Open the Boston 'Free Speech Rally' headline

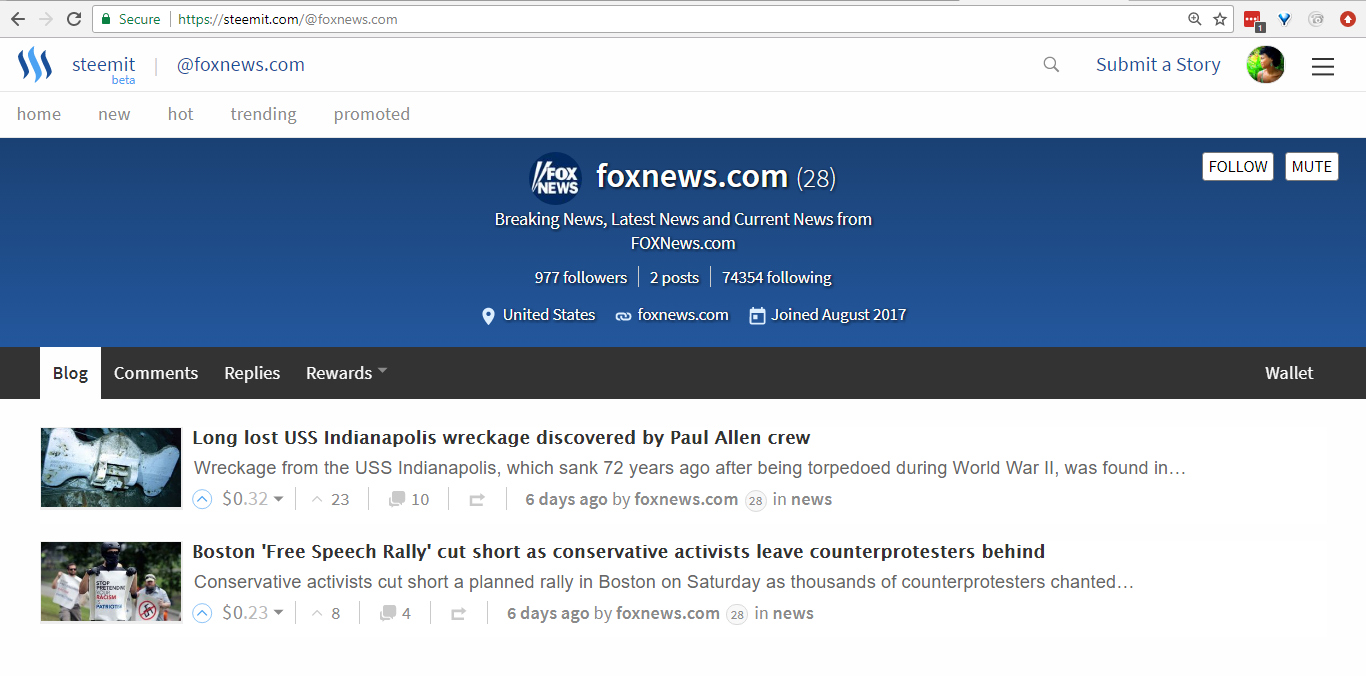(618, 552)
